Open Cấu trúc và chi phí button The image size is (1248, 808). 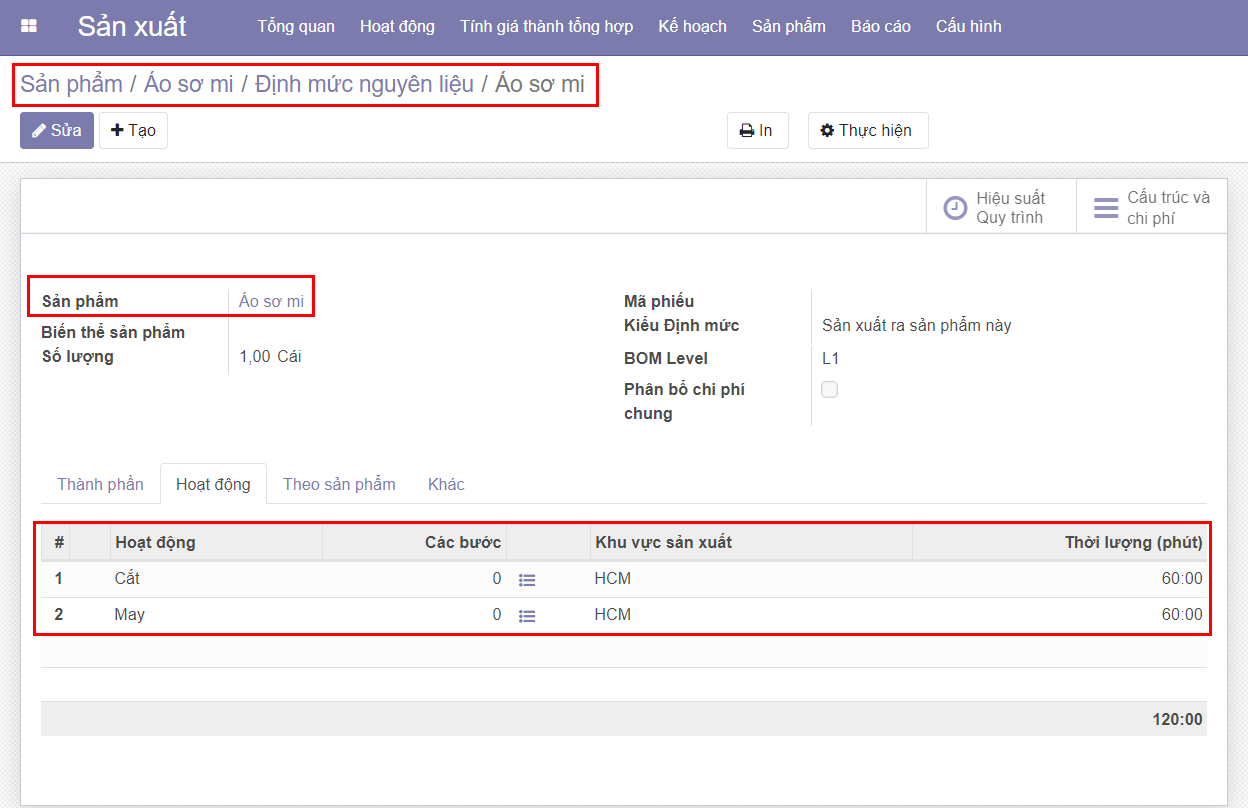click(1151, 208)
